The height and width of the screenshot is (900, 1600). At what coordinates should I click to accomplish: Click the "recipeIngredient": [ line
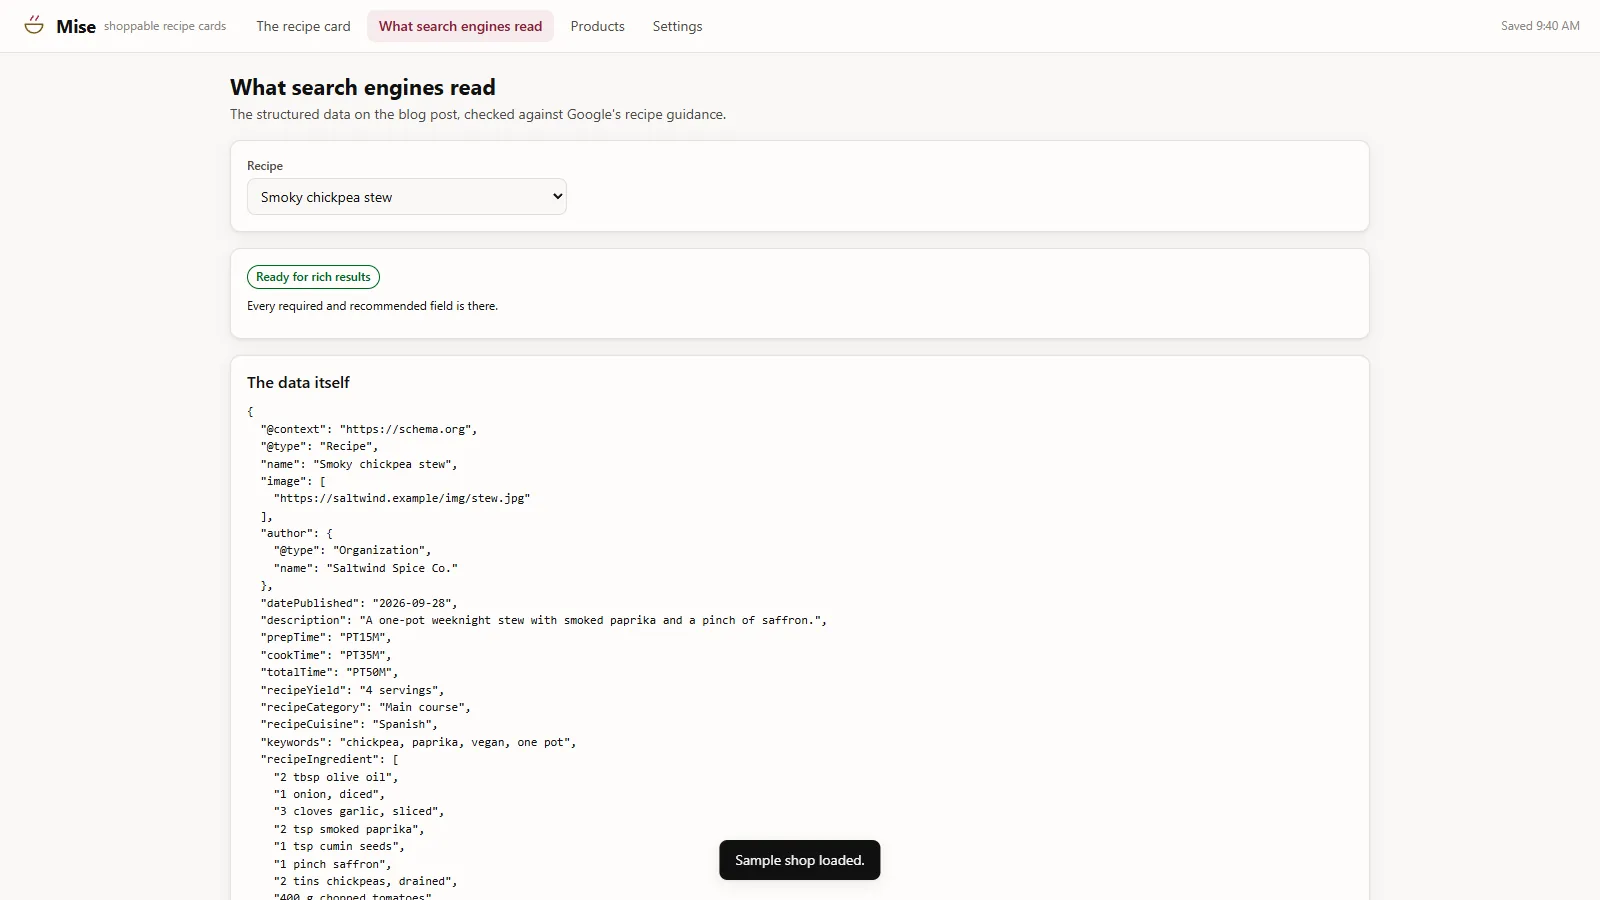coord(330,759)
